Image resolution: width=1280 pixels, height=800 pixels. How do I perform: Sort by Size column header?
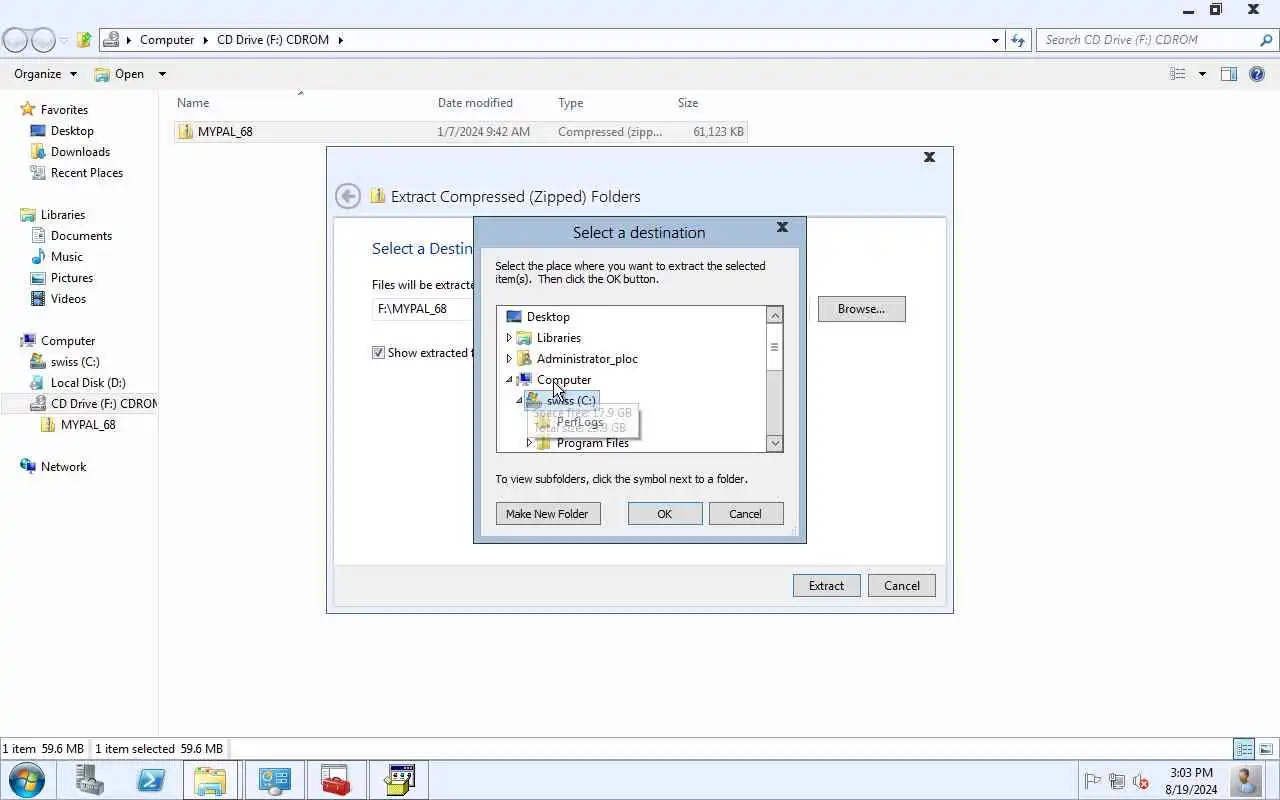(688, 103)
